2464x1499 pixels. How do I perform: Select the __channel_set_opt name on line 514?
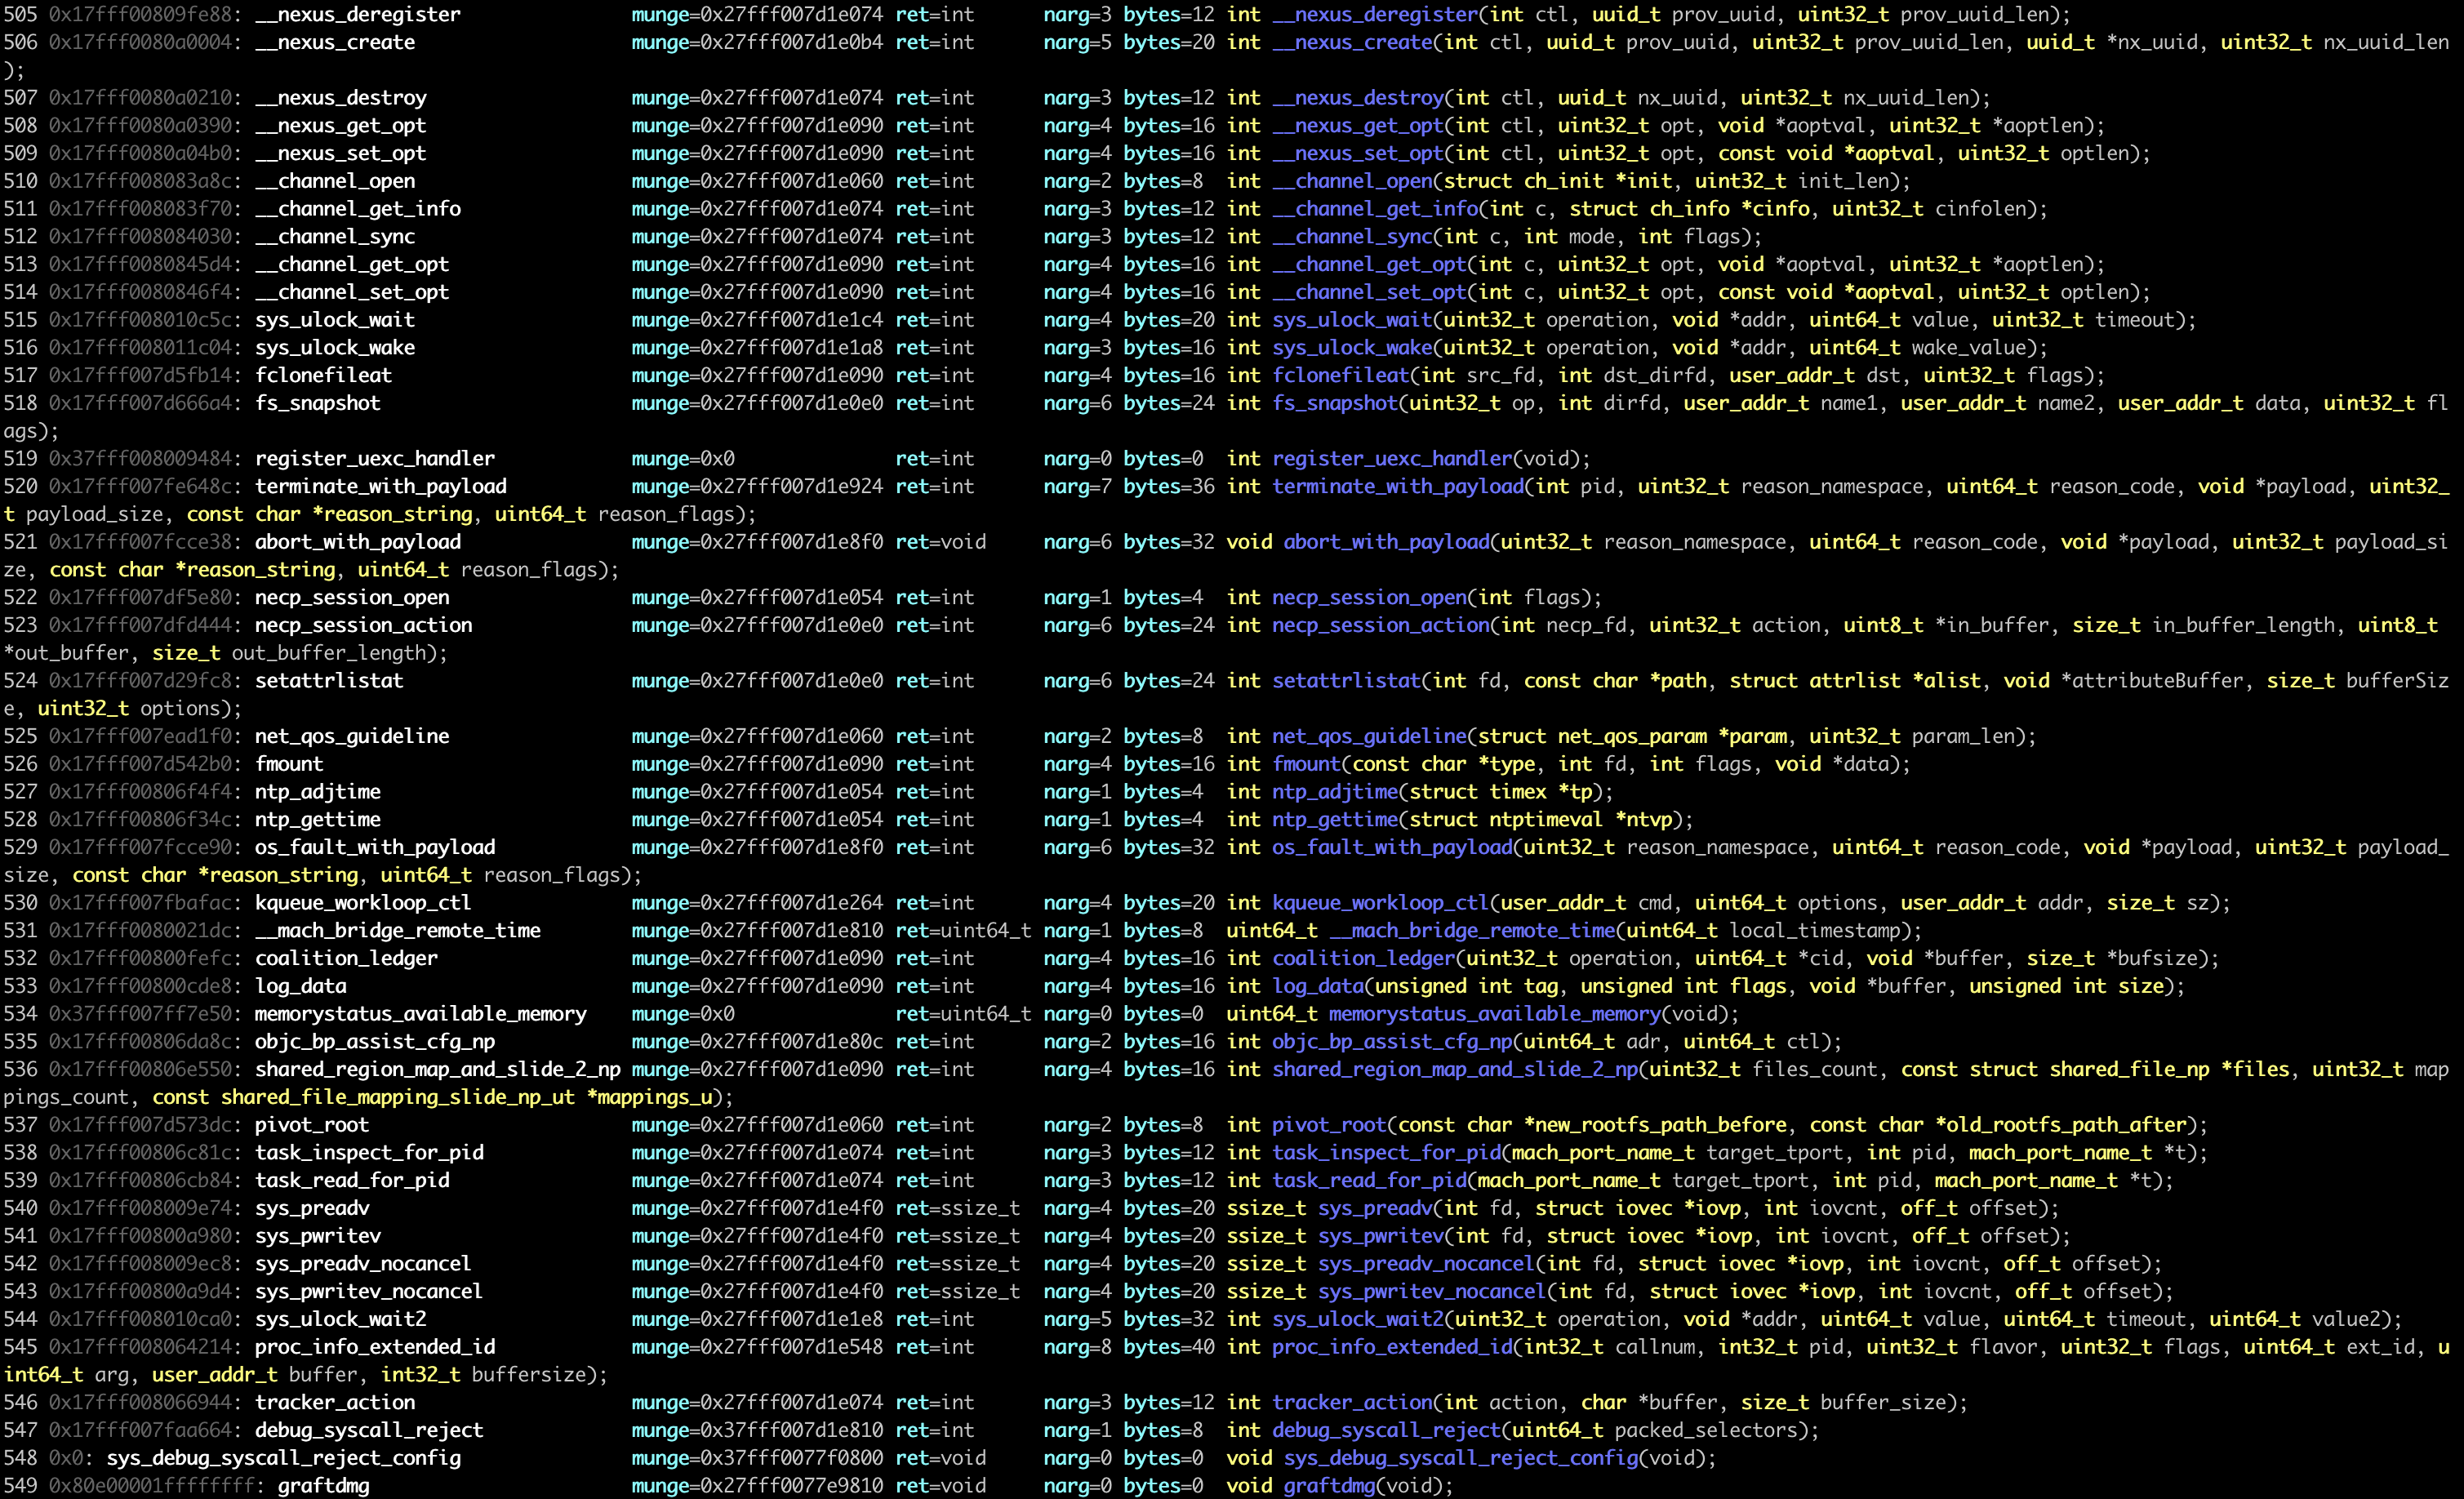coord(352,292)
